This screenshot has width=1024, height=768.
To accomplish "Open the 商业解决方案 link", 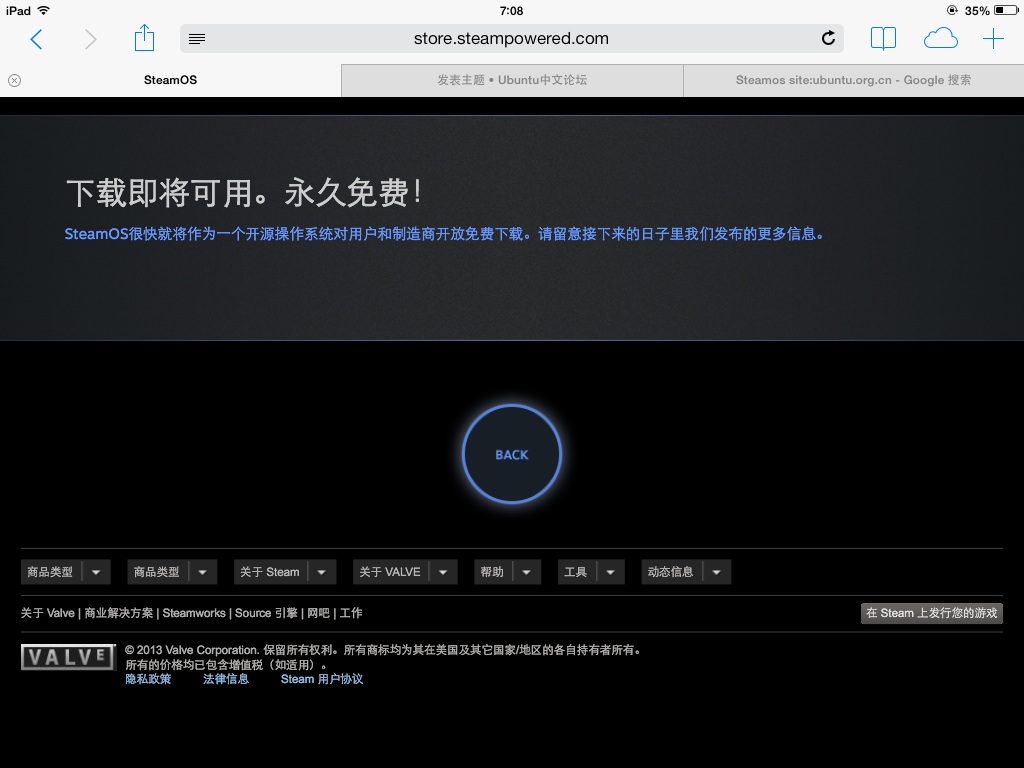I will pos(119,613).
